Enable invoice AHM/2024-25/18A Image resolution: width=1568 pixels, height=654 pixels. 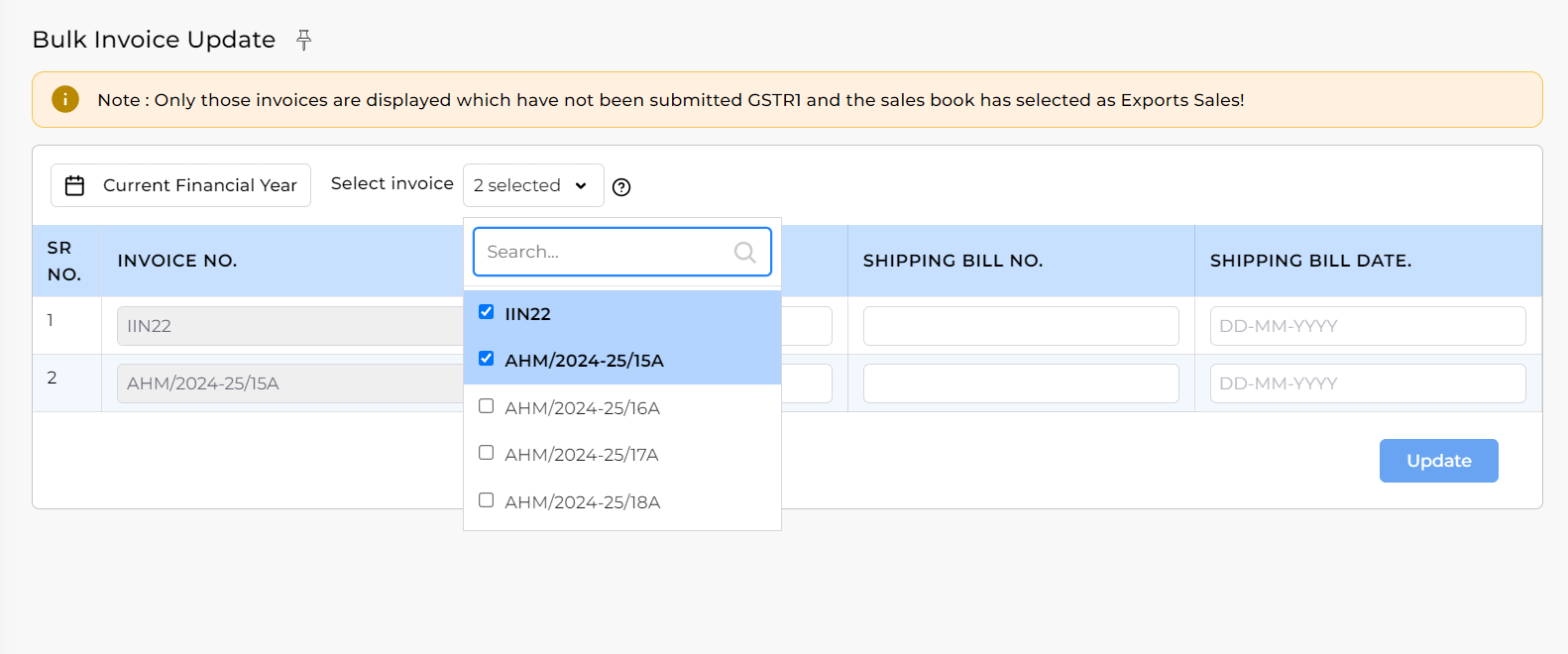point(487,501)
